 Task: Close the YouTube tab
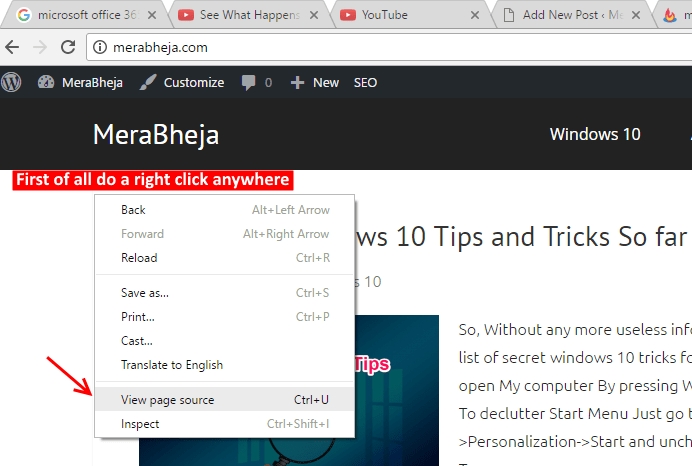click(x=475, y=15)
